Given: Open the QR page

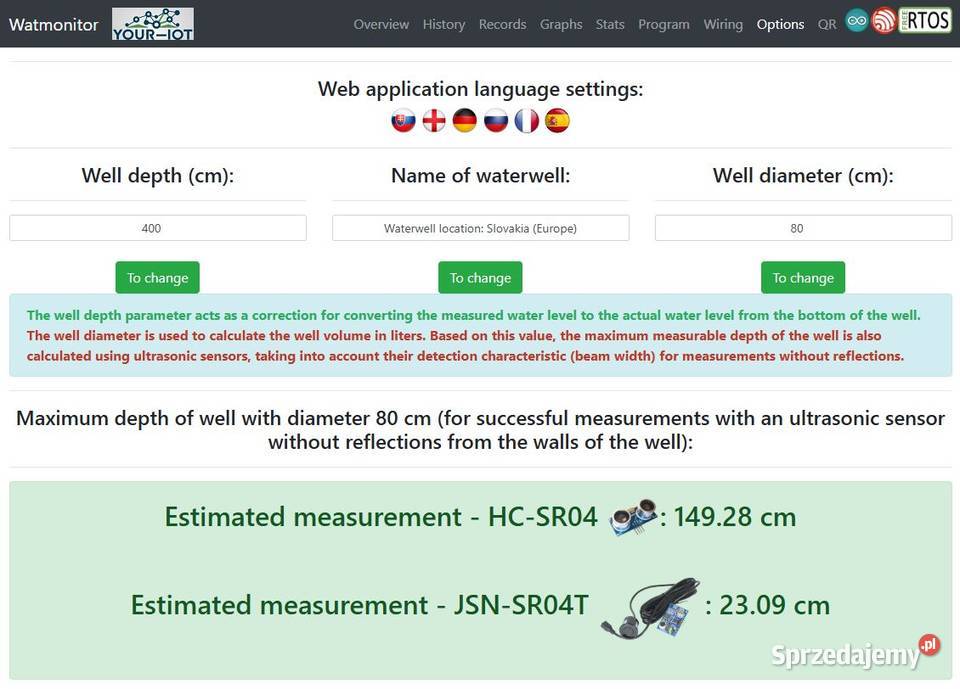Looking at the screenshot, I should (827, 24).
